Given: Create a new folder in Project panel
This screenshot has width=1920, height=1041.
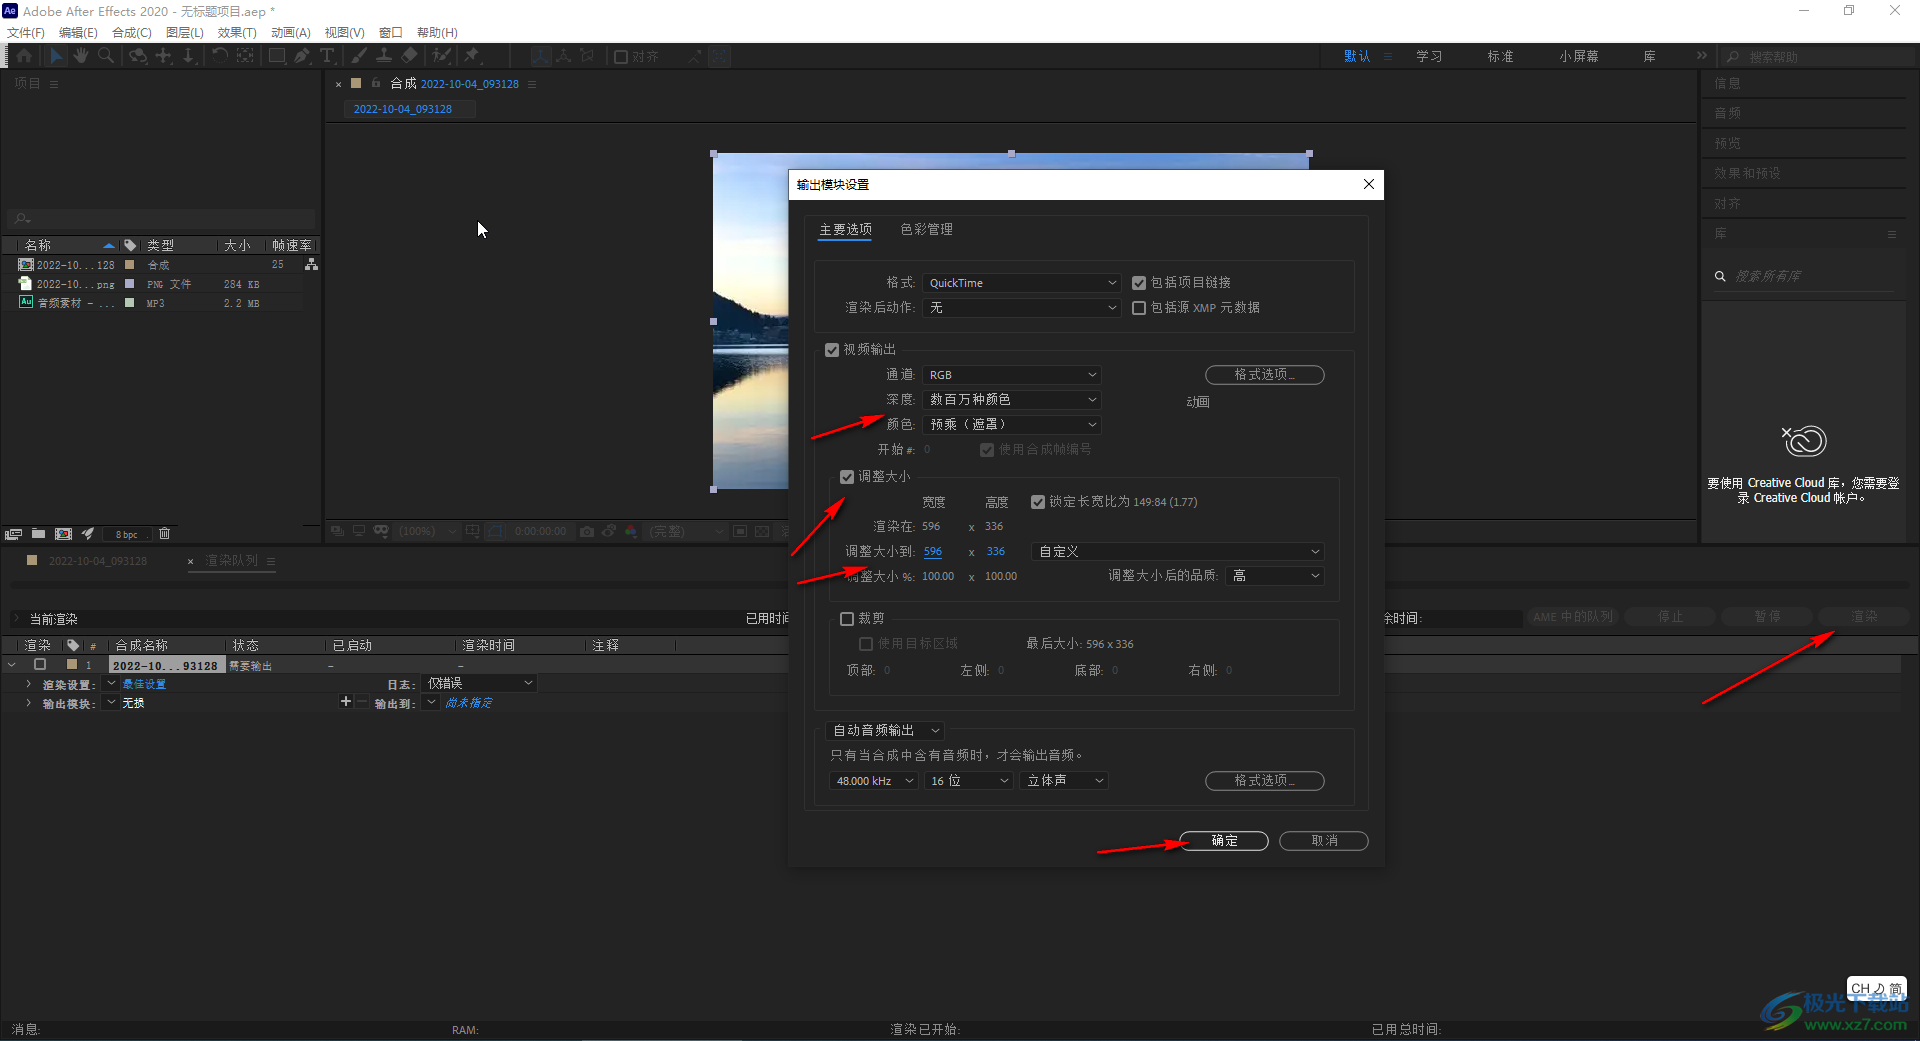Looking at the screenshot, I should pyautogui.click(x=38, y=534).
